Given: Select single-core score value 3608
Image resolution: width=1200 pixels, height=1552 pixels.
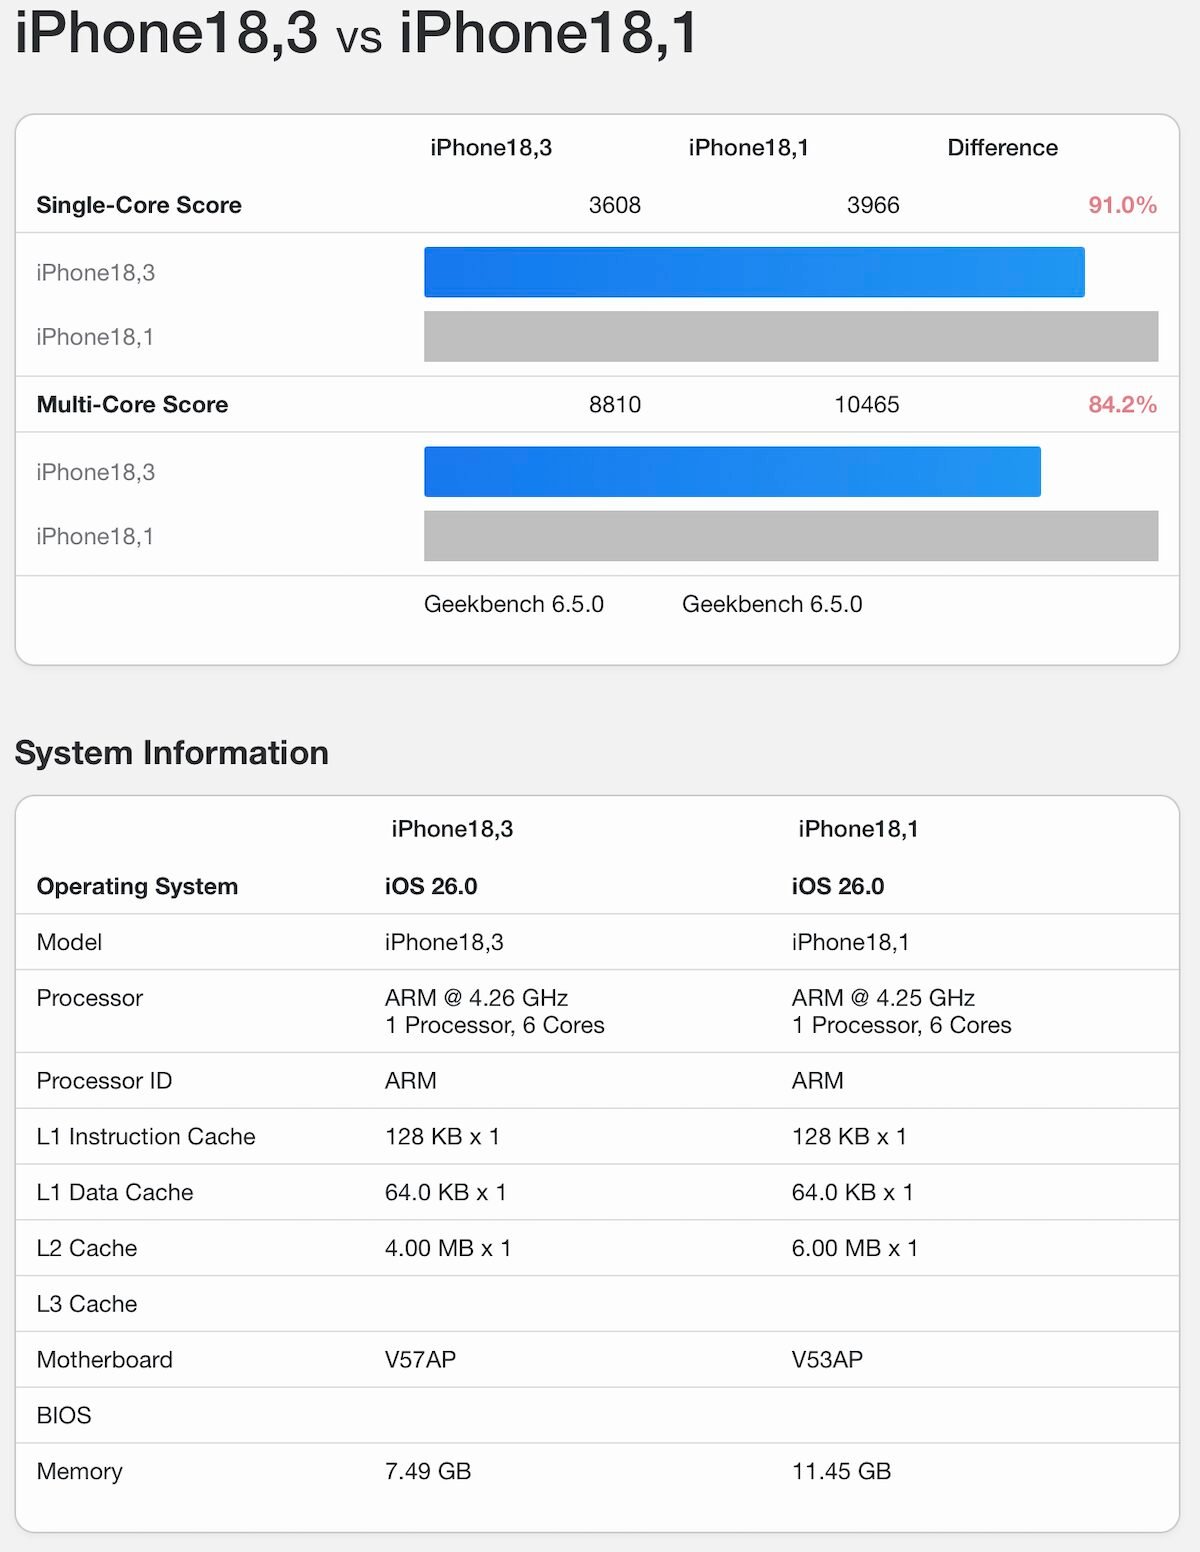Looking at the screenshot, I should (x=615, y=205).
